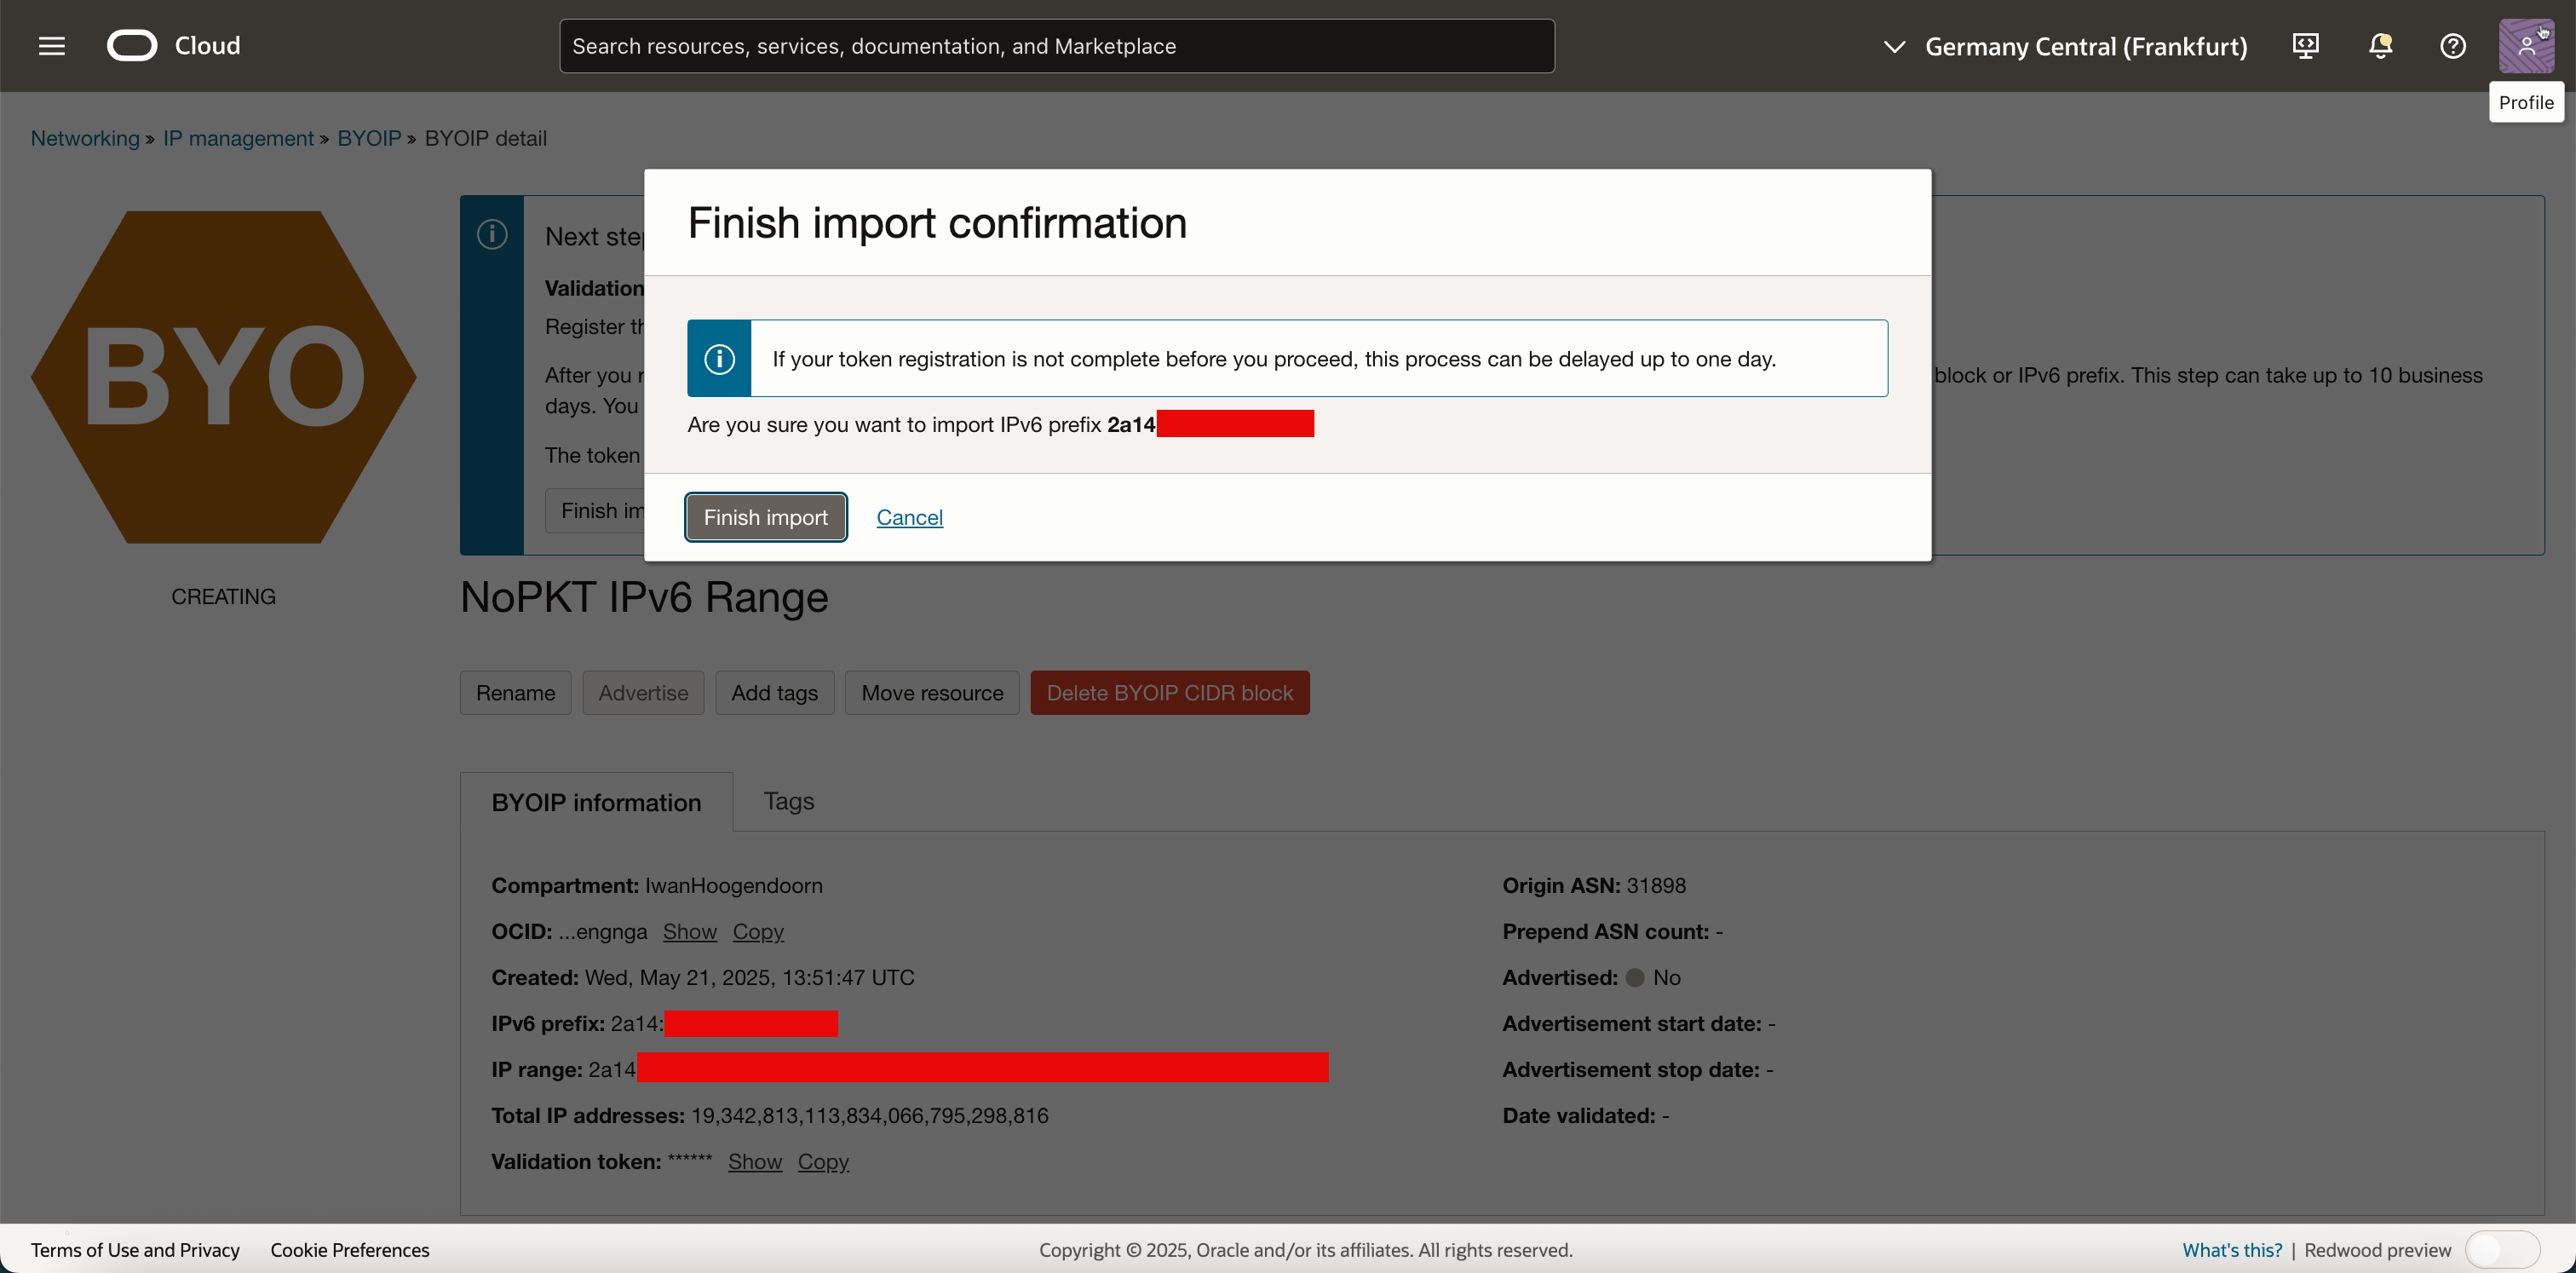The height and width of the screenshot is (1273, 2576).
Task: Toggle the Redwood preview switch
Action: tap(2501, 1249)
